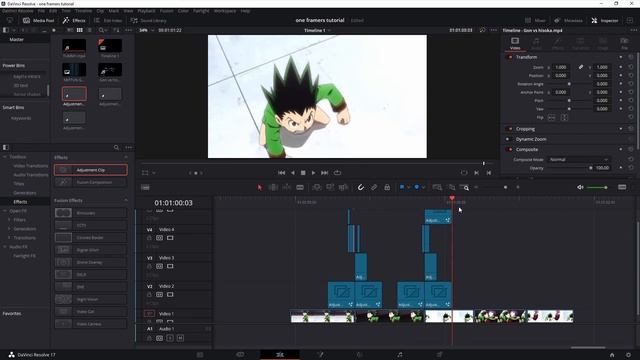
Task: Click the Overwrite Clip icon
Action: click(x=330, y=187)
